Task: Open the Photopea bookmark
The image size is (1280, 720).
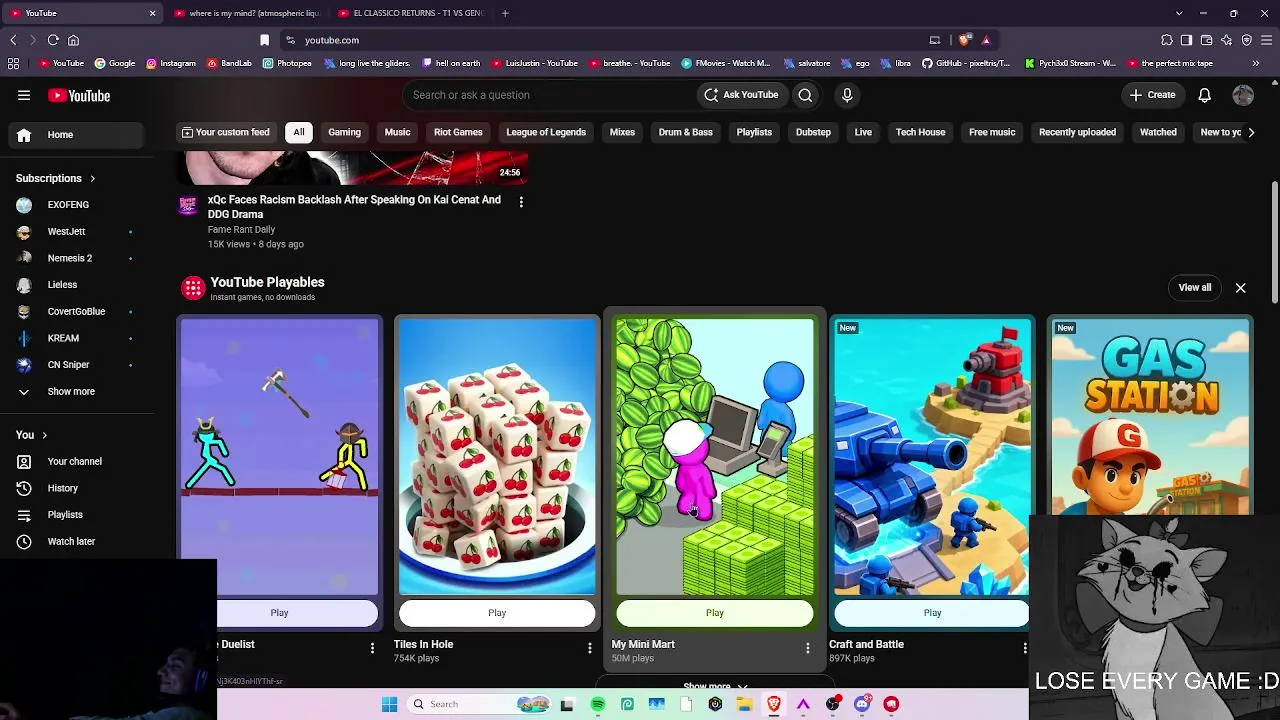Action: pos(287,63)
